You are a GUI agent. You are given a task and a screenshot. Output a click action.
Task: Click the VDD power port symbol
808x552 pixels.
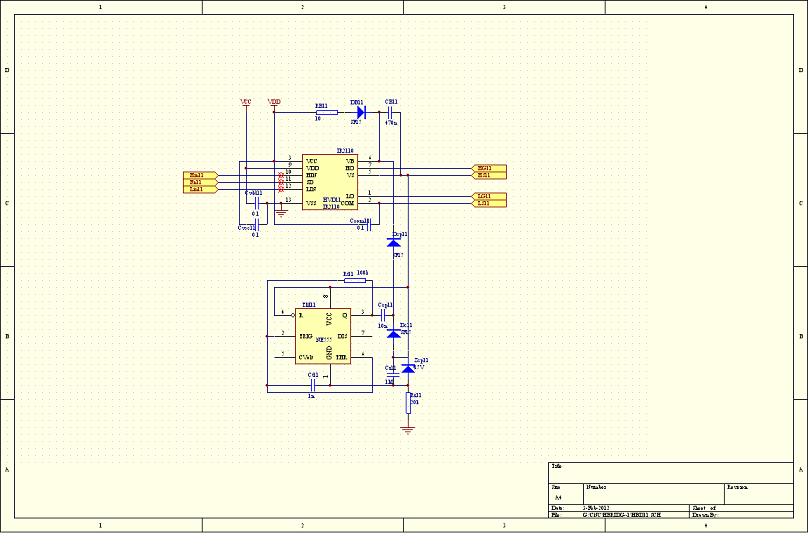(275, 104)
